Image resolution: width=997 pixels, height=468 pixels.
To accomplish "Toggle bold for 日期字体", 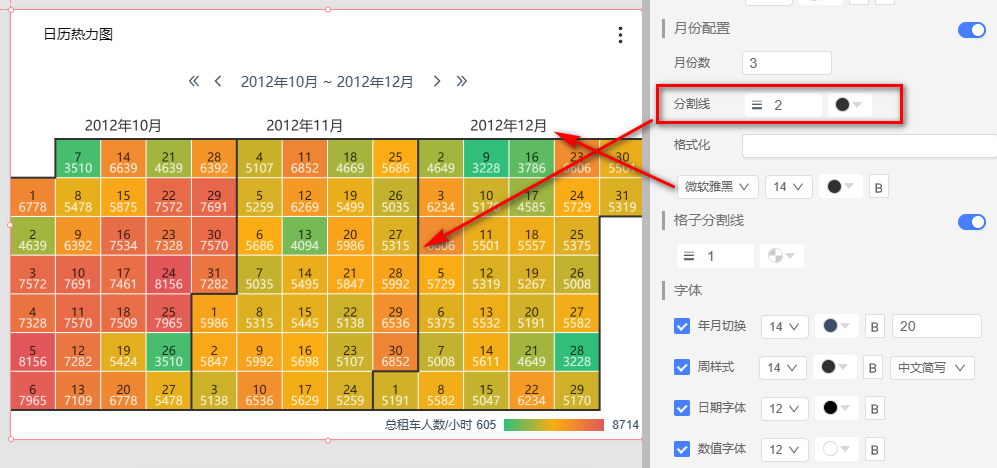I will (872, 408).
